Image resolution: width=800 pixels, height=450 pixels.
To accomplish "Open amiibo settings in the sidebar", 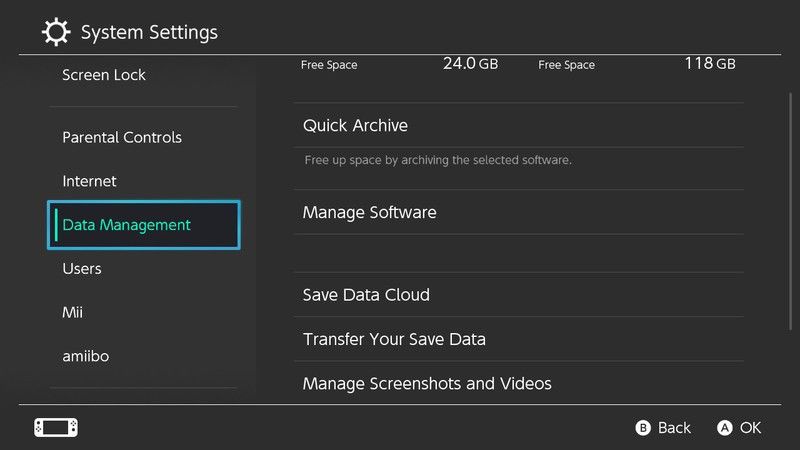I will (x=86, y=357).
